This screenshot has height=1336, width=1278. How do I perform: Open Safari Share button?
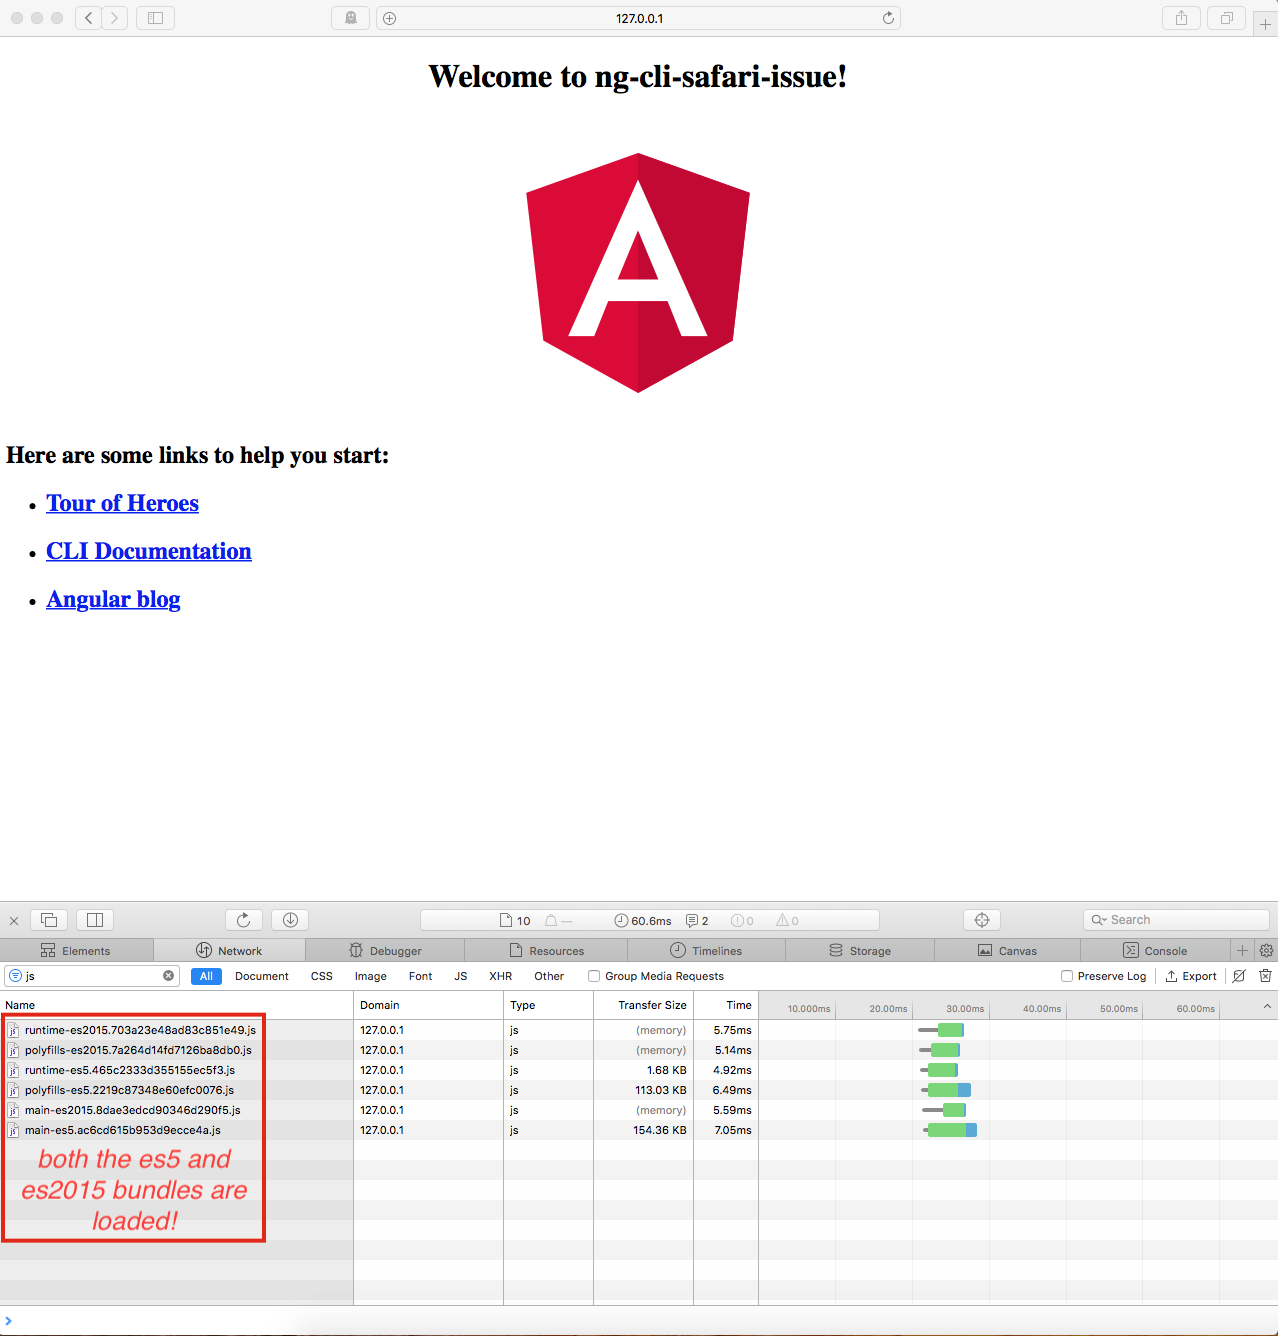(1181, 18)
